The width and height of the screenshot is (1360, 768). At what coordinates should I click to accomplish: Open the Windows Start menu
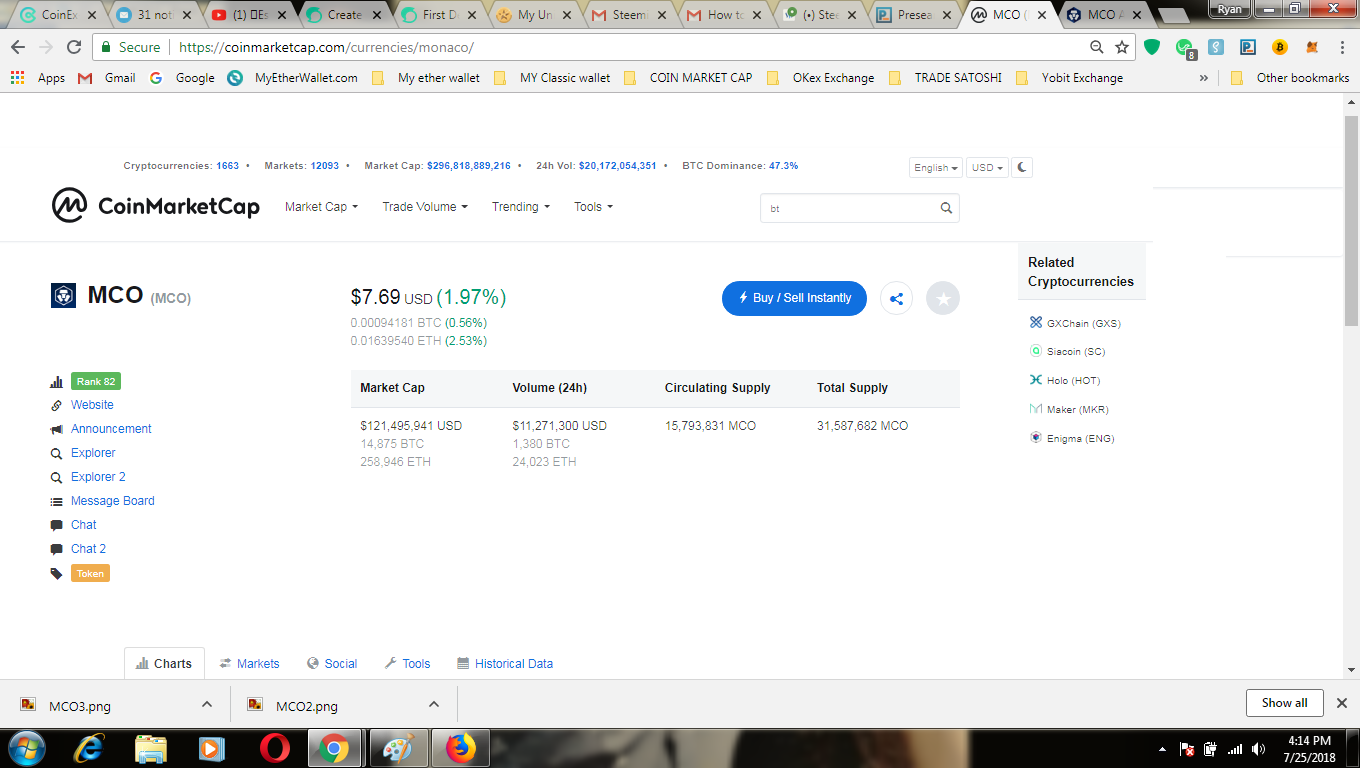[26, 748]
